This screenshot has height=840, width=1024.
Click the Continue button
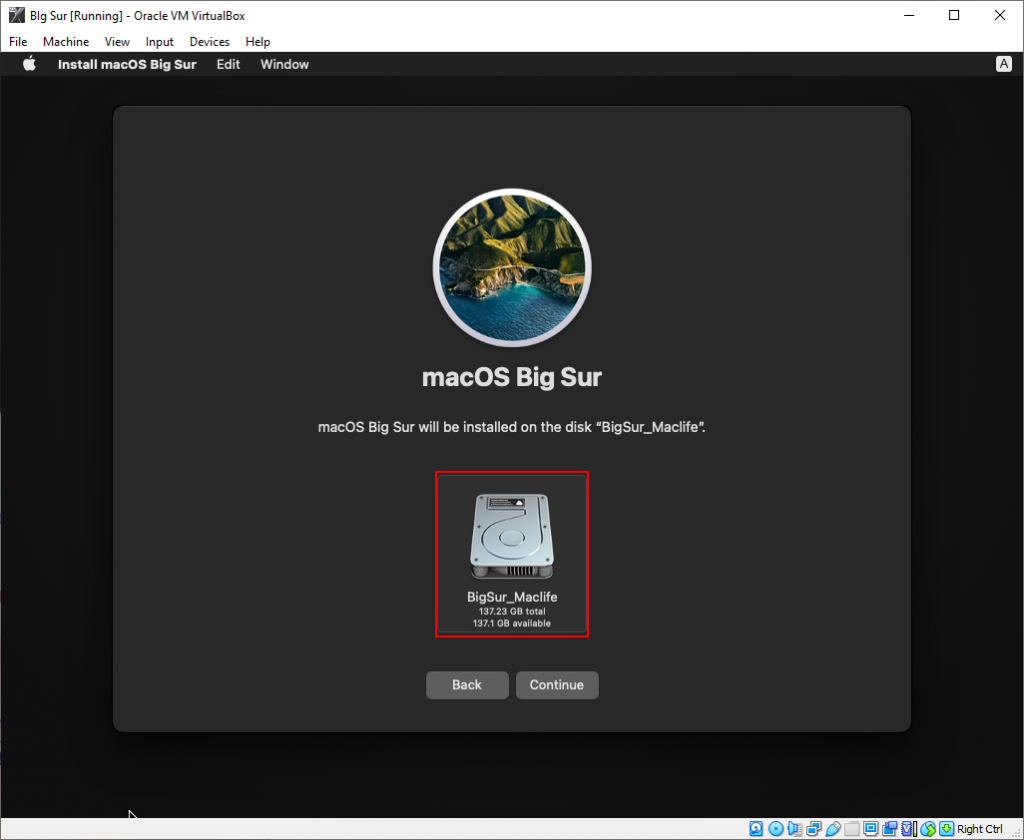coord(557,685)
